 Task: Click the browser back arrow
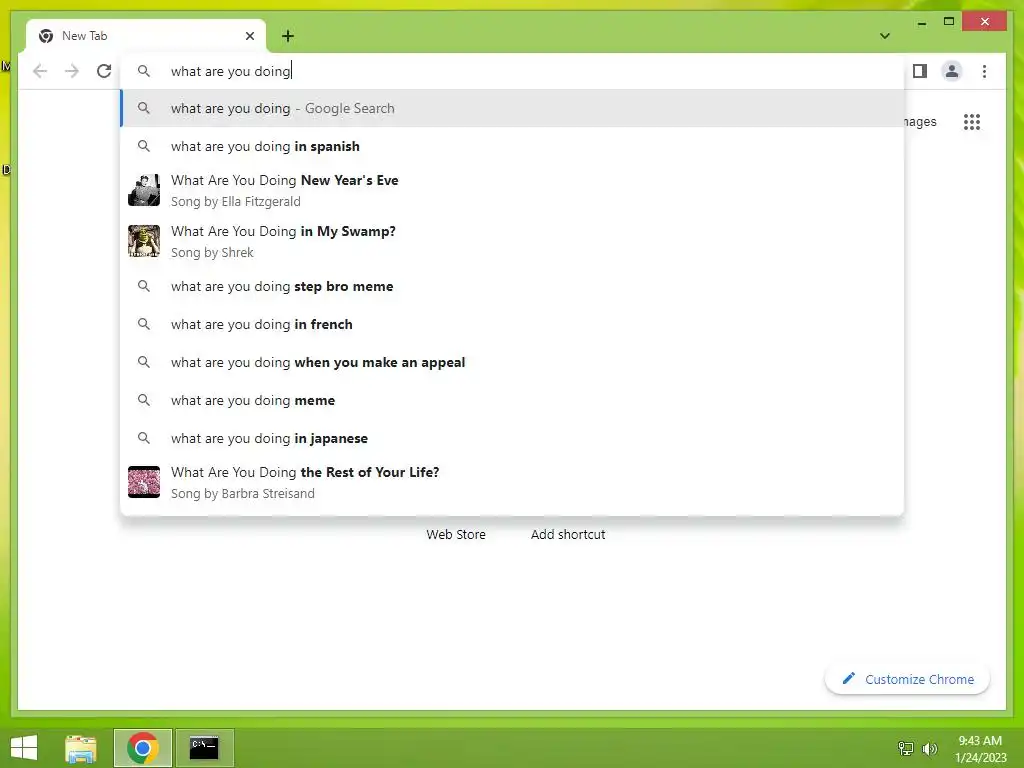click(40, 71)
